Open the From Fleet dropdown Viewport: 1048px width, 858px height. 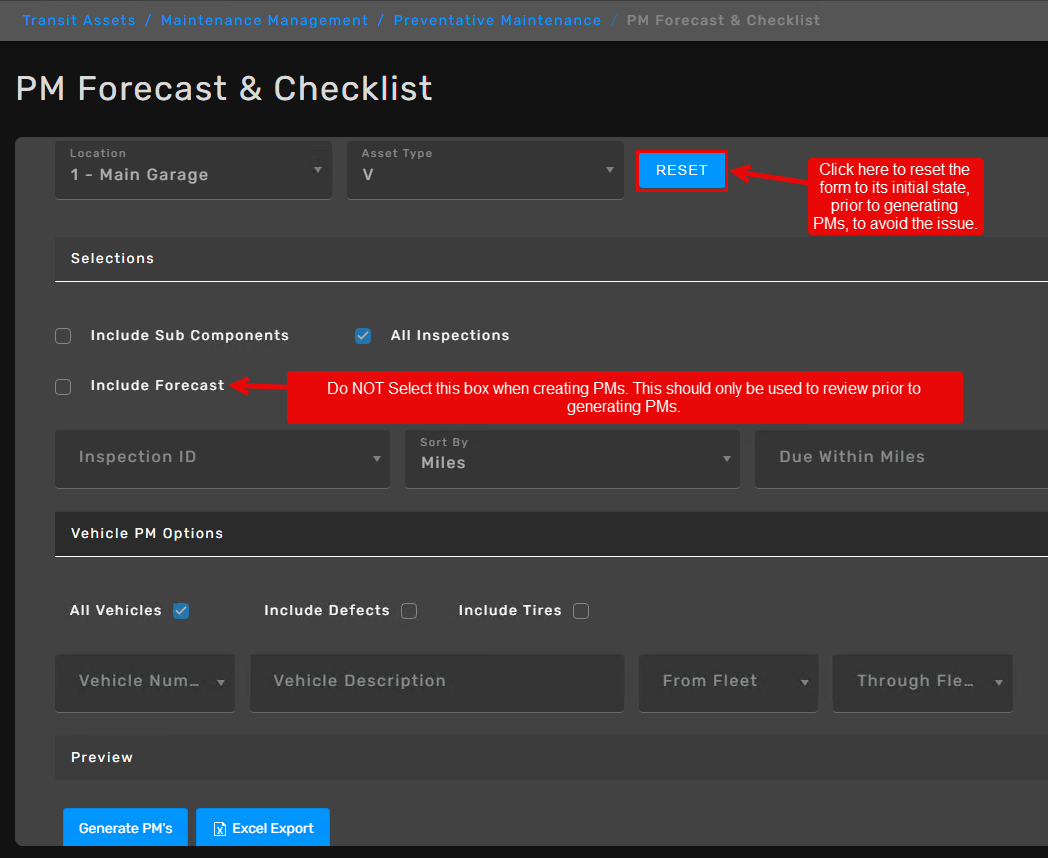(x=728, y=682)
